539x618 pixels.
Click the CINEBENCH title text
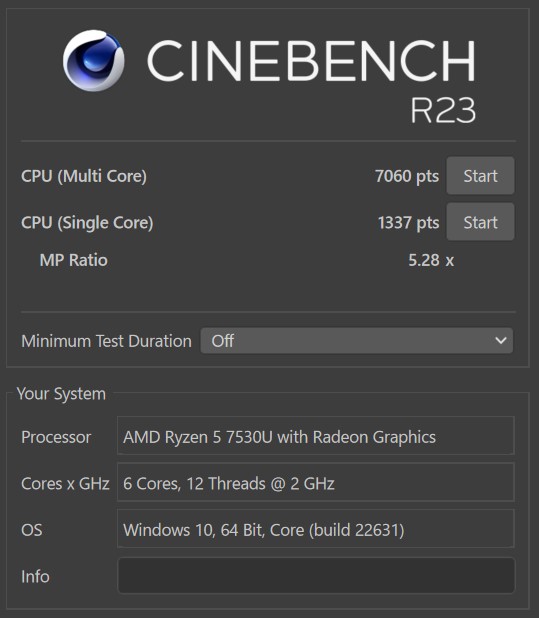tap(312, 61)
